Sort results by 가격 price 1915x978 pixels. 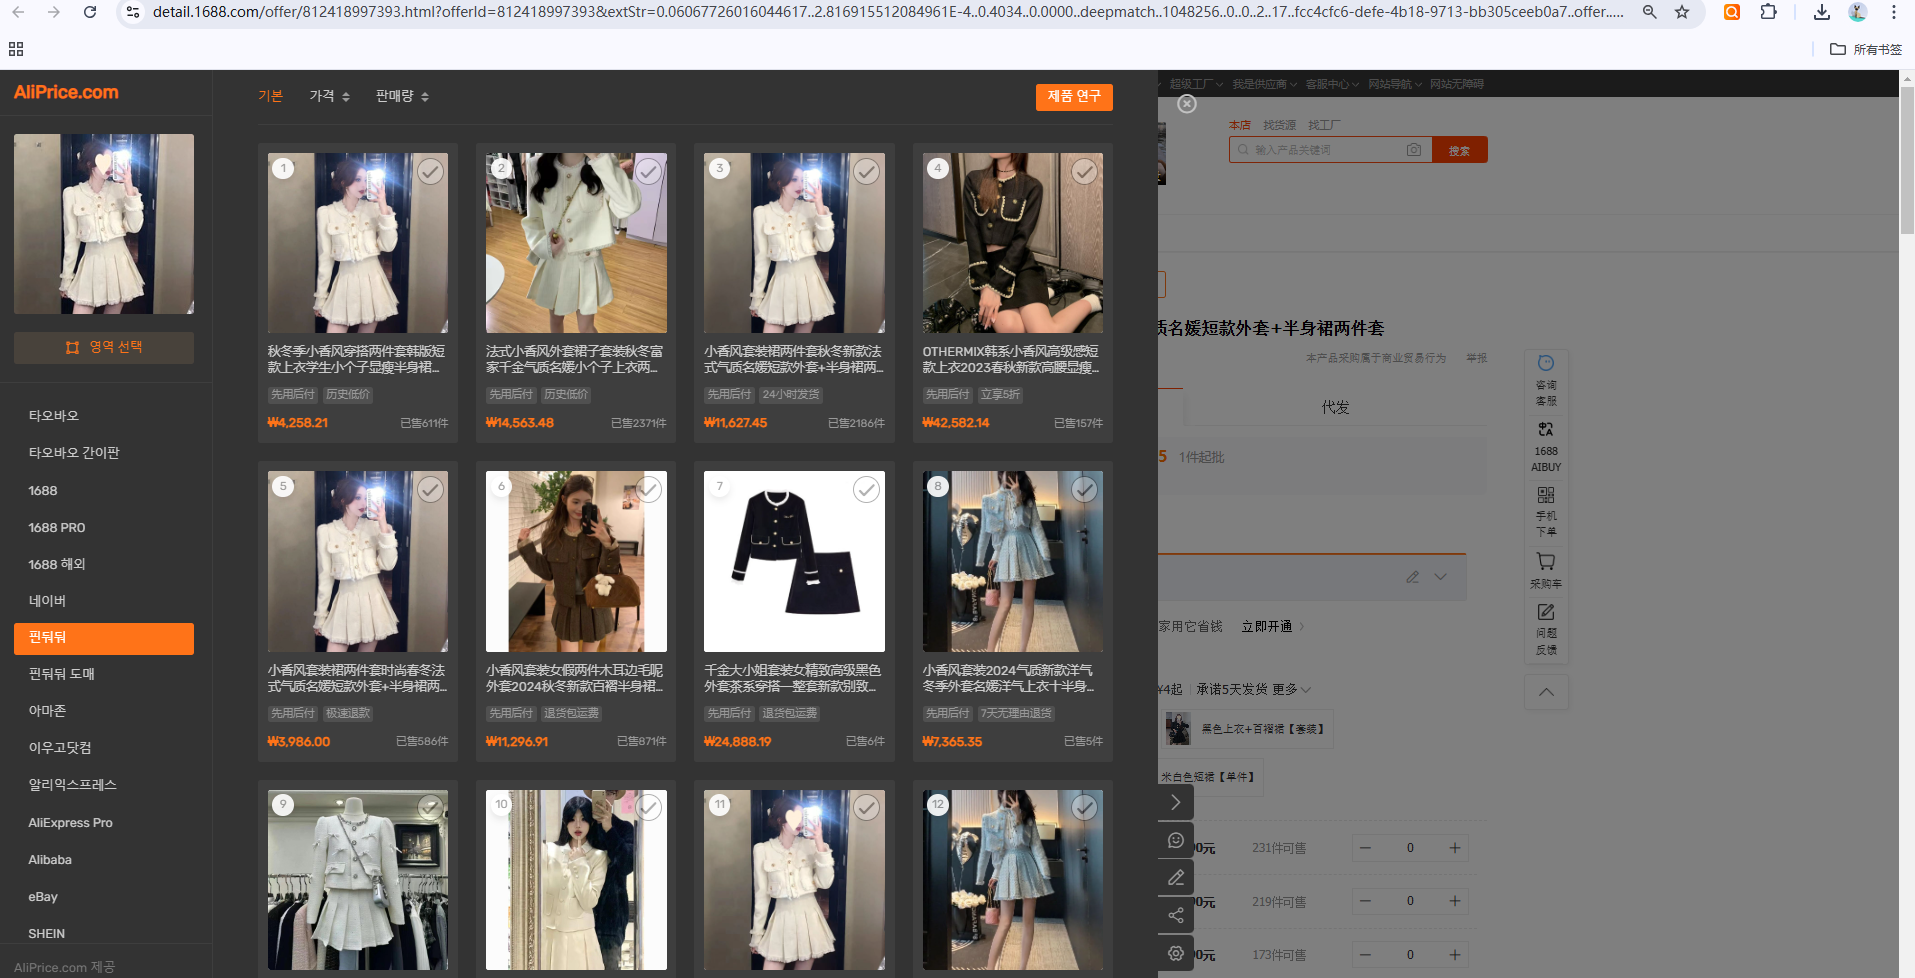pyautogui.click(x=329, y=96)
